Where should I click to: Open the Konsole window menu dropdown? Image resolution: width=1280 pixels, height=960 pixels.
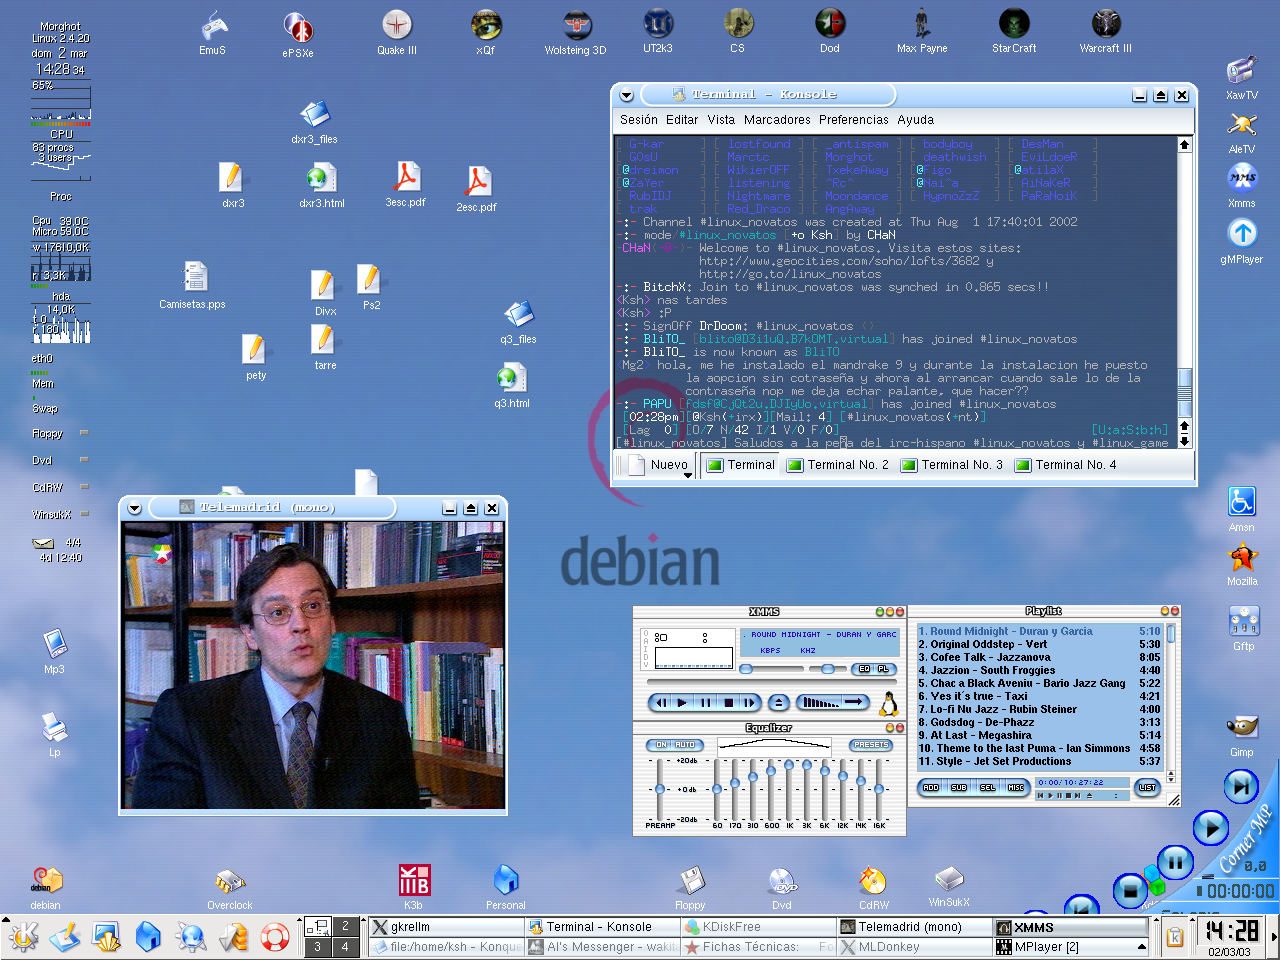(x=627, y=95)
